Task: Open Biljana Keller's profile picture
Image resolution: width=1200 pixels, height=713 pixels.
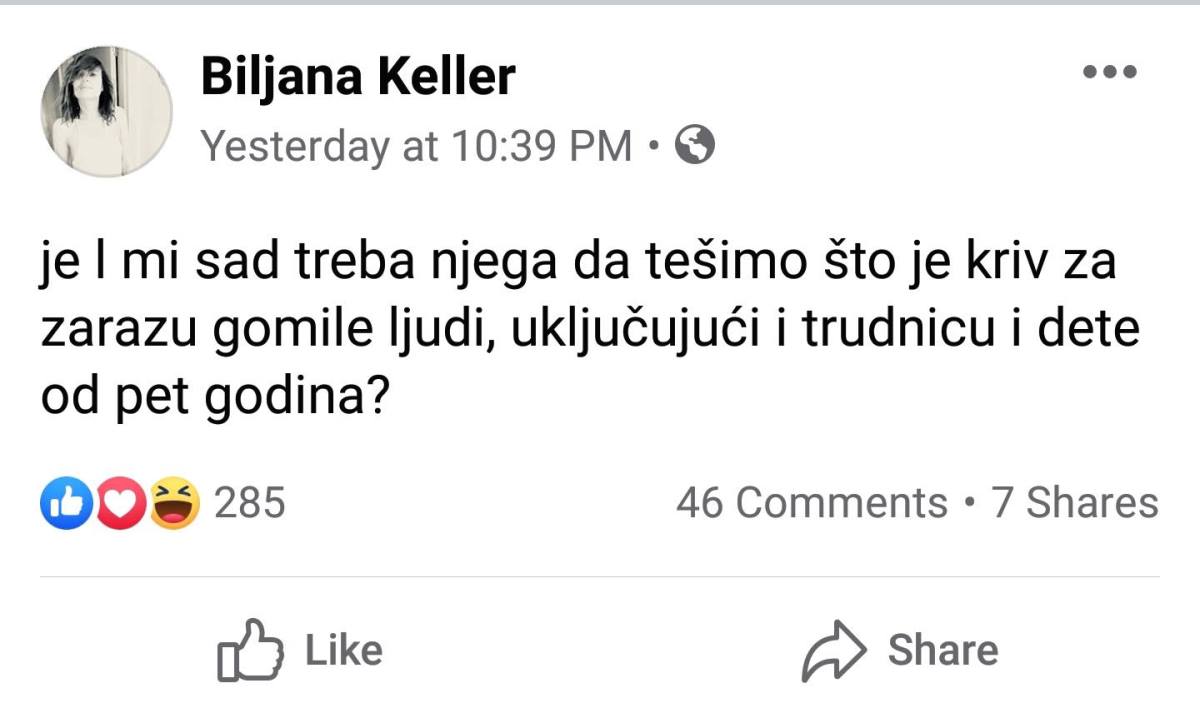Action: (106, 112)
